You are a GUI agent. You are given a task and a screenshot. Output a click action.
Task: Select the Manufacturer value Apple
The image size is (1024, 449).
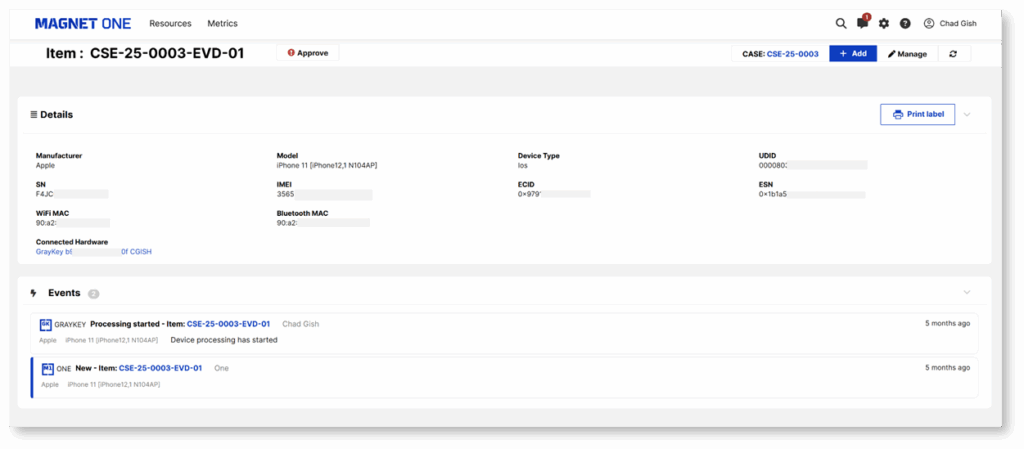[46, 166]
